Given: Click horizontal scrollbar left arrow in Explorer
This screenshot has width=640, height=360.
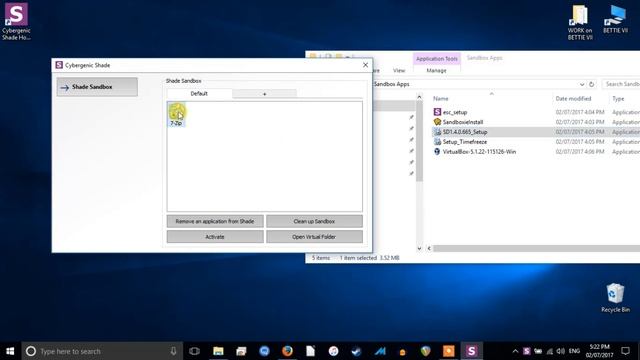Looking at the screenshot, I should coord(429,248).
